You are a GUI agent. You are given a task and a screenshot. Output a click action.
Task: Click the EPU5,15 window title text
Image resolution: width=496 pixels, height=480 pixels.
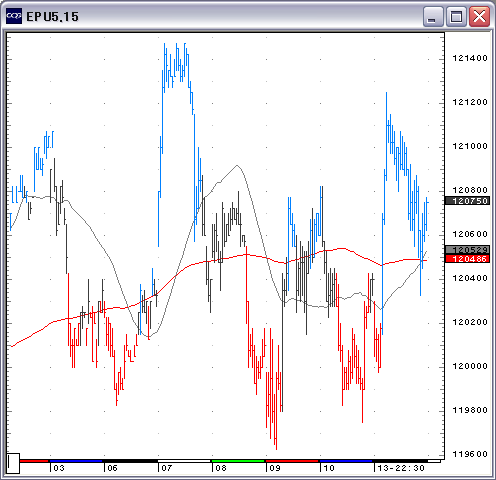(52, 17)
